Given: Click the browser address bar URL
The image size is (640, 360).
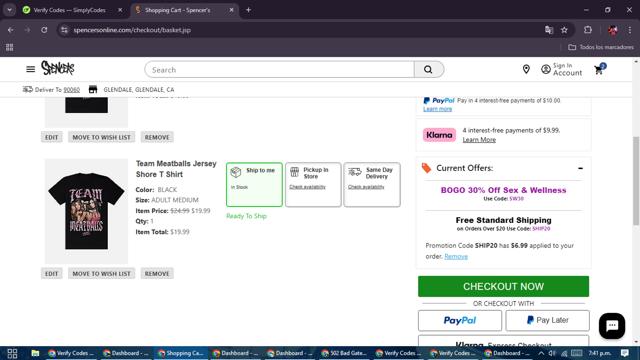Looking at the screenshot, I should pos(132,30).
